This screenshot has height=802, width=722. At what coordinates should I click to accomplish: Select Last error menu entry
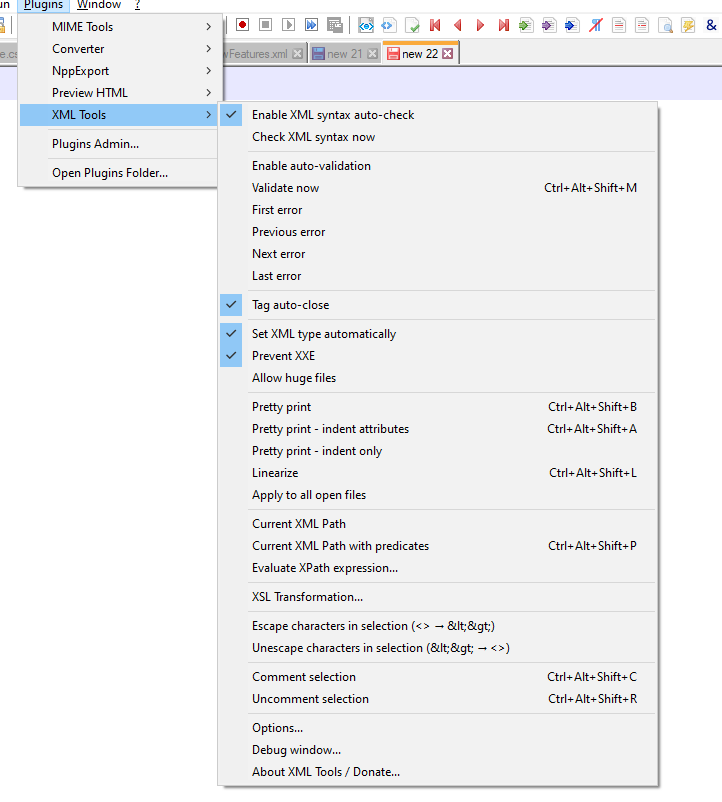437,276
